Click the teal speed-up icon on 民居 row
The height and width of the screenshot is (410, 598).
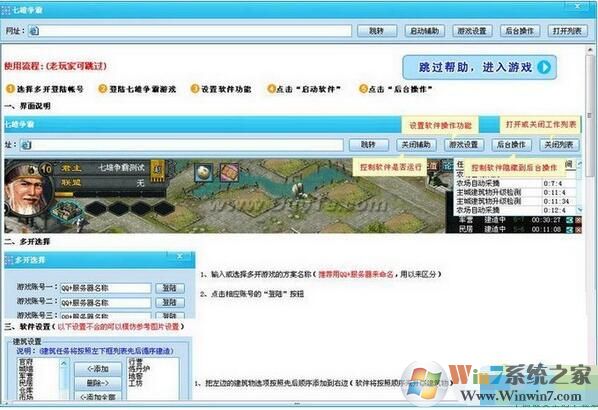point(569,229)
